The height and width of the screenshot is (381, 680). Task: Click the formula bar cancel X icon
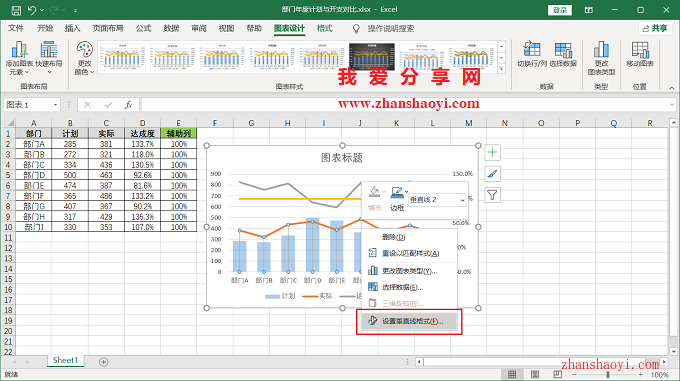(88, 105)
